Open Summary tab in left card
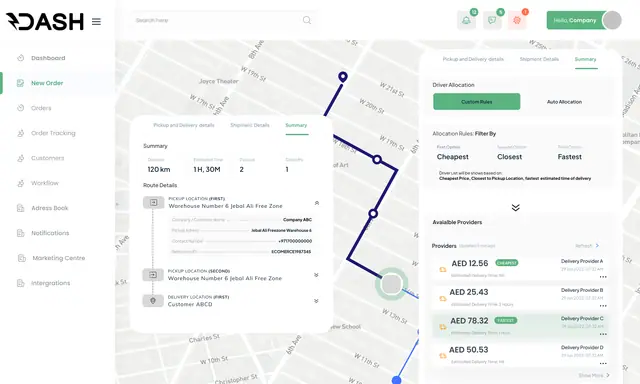 click(296, 125)
